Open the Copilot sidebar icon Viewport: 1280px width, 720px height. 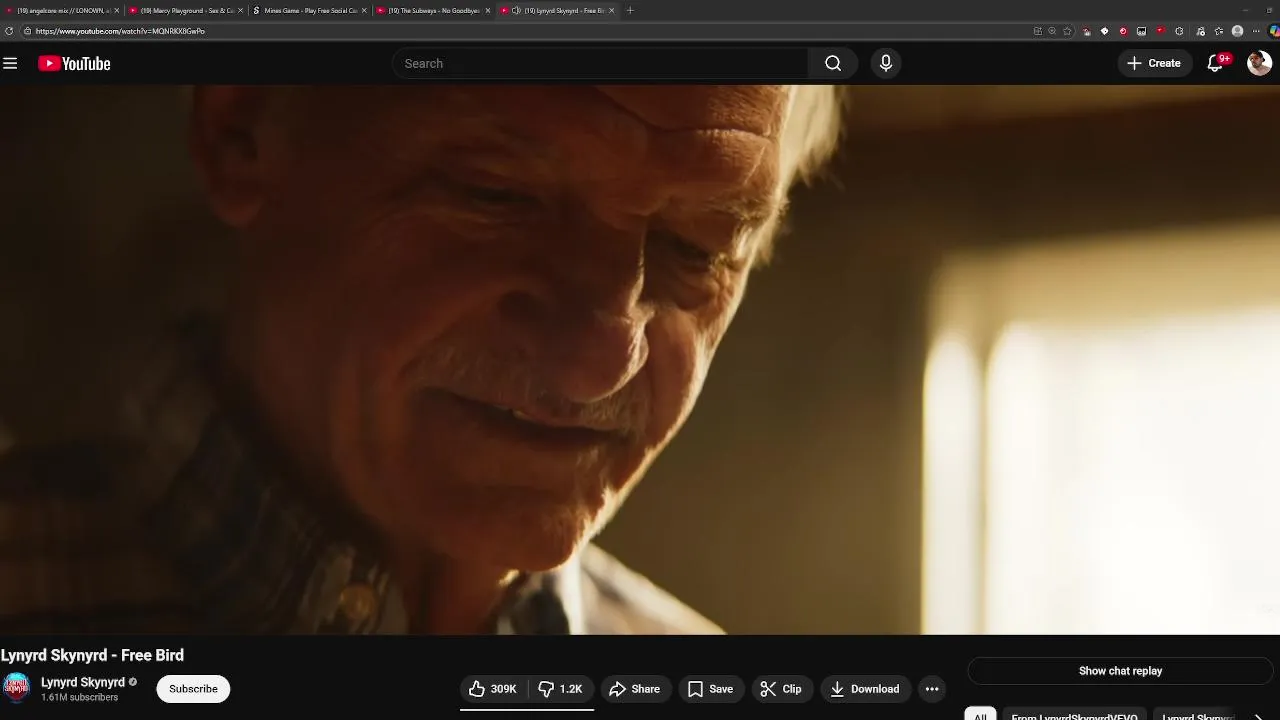(x=1273, y=31)
